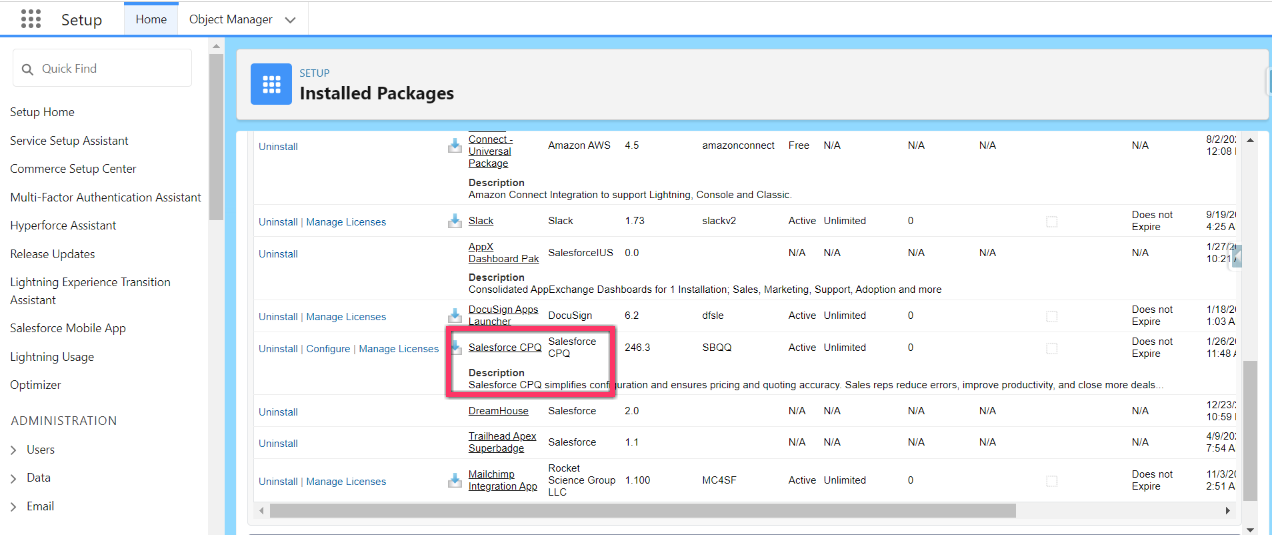The image size is (1272, 535).
Task: Focus the Quick Find search field
Action: (112, 69)
